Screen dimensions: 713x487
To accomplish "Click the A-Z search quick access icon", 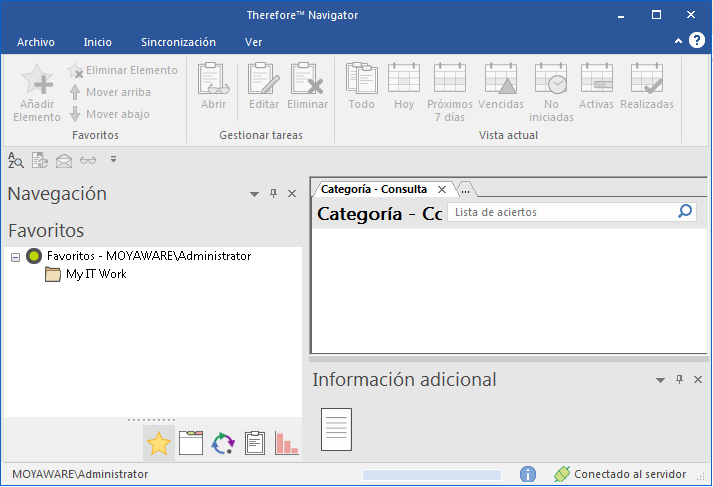I will coord(15,160).
